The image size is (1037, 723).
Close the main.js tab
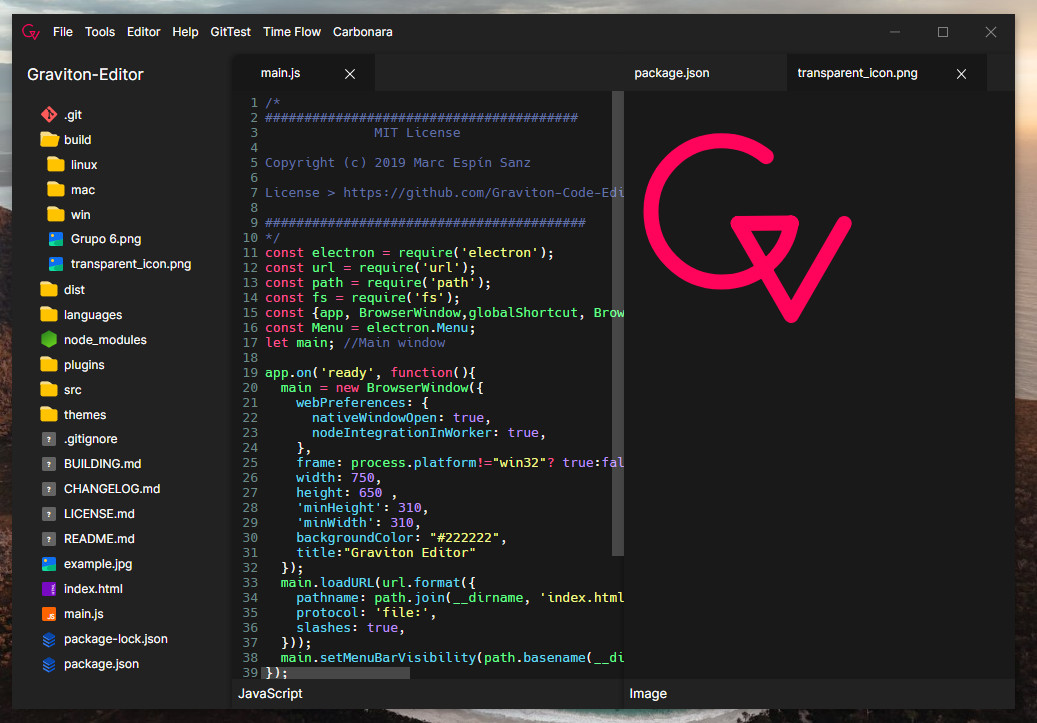(350, 74)
